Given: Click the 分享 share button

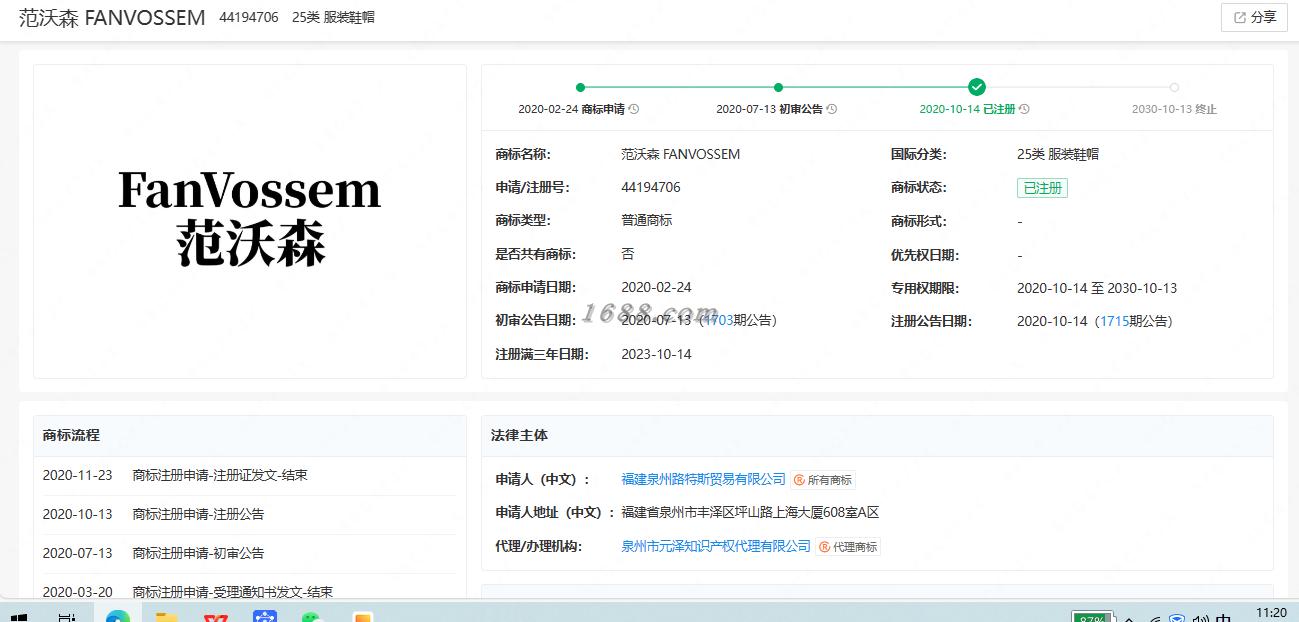Looking at the screenshot, I should [x=1254, y=17].
